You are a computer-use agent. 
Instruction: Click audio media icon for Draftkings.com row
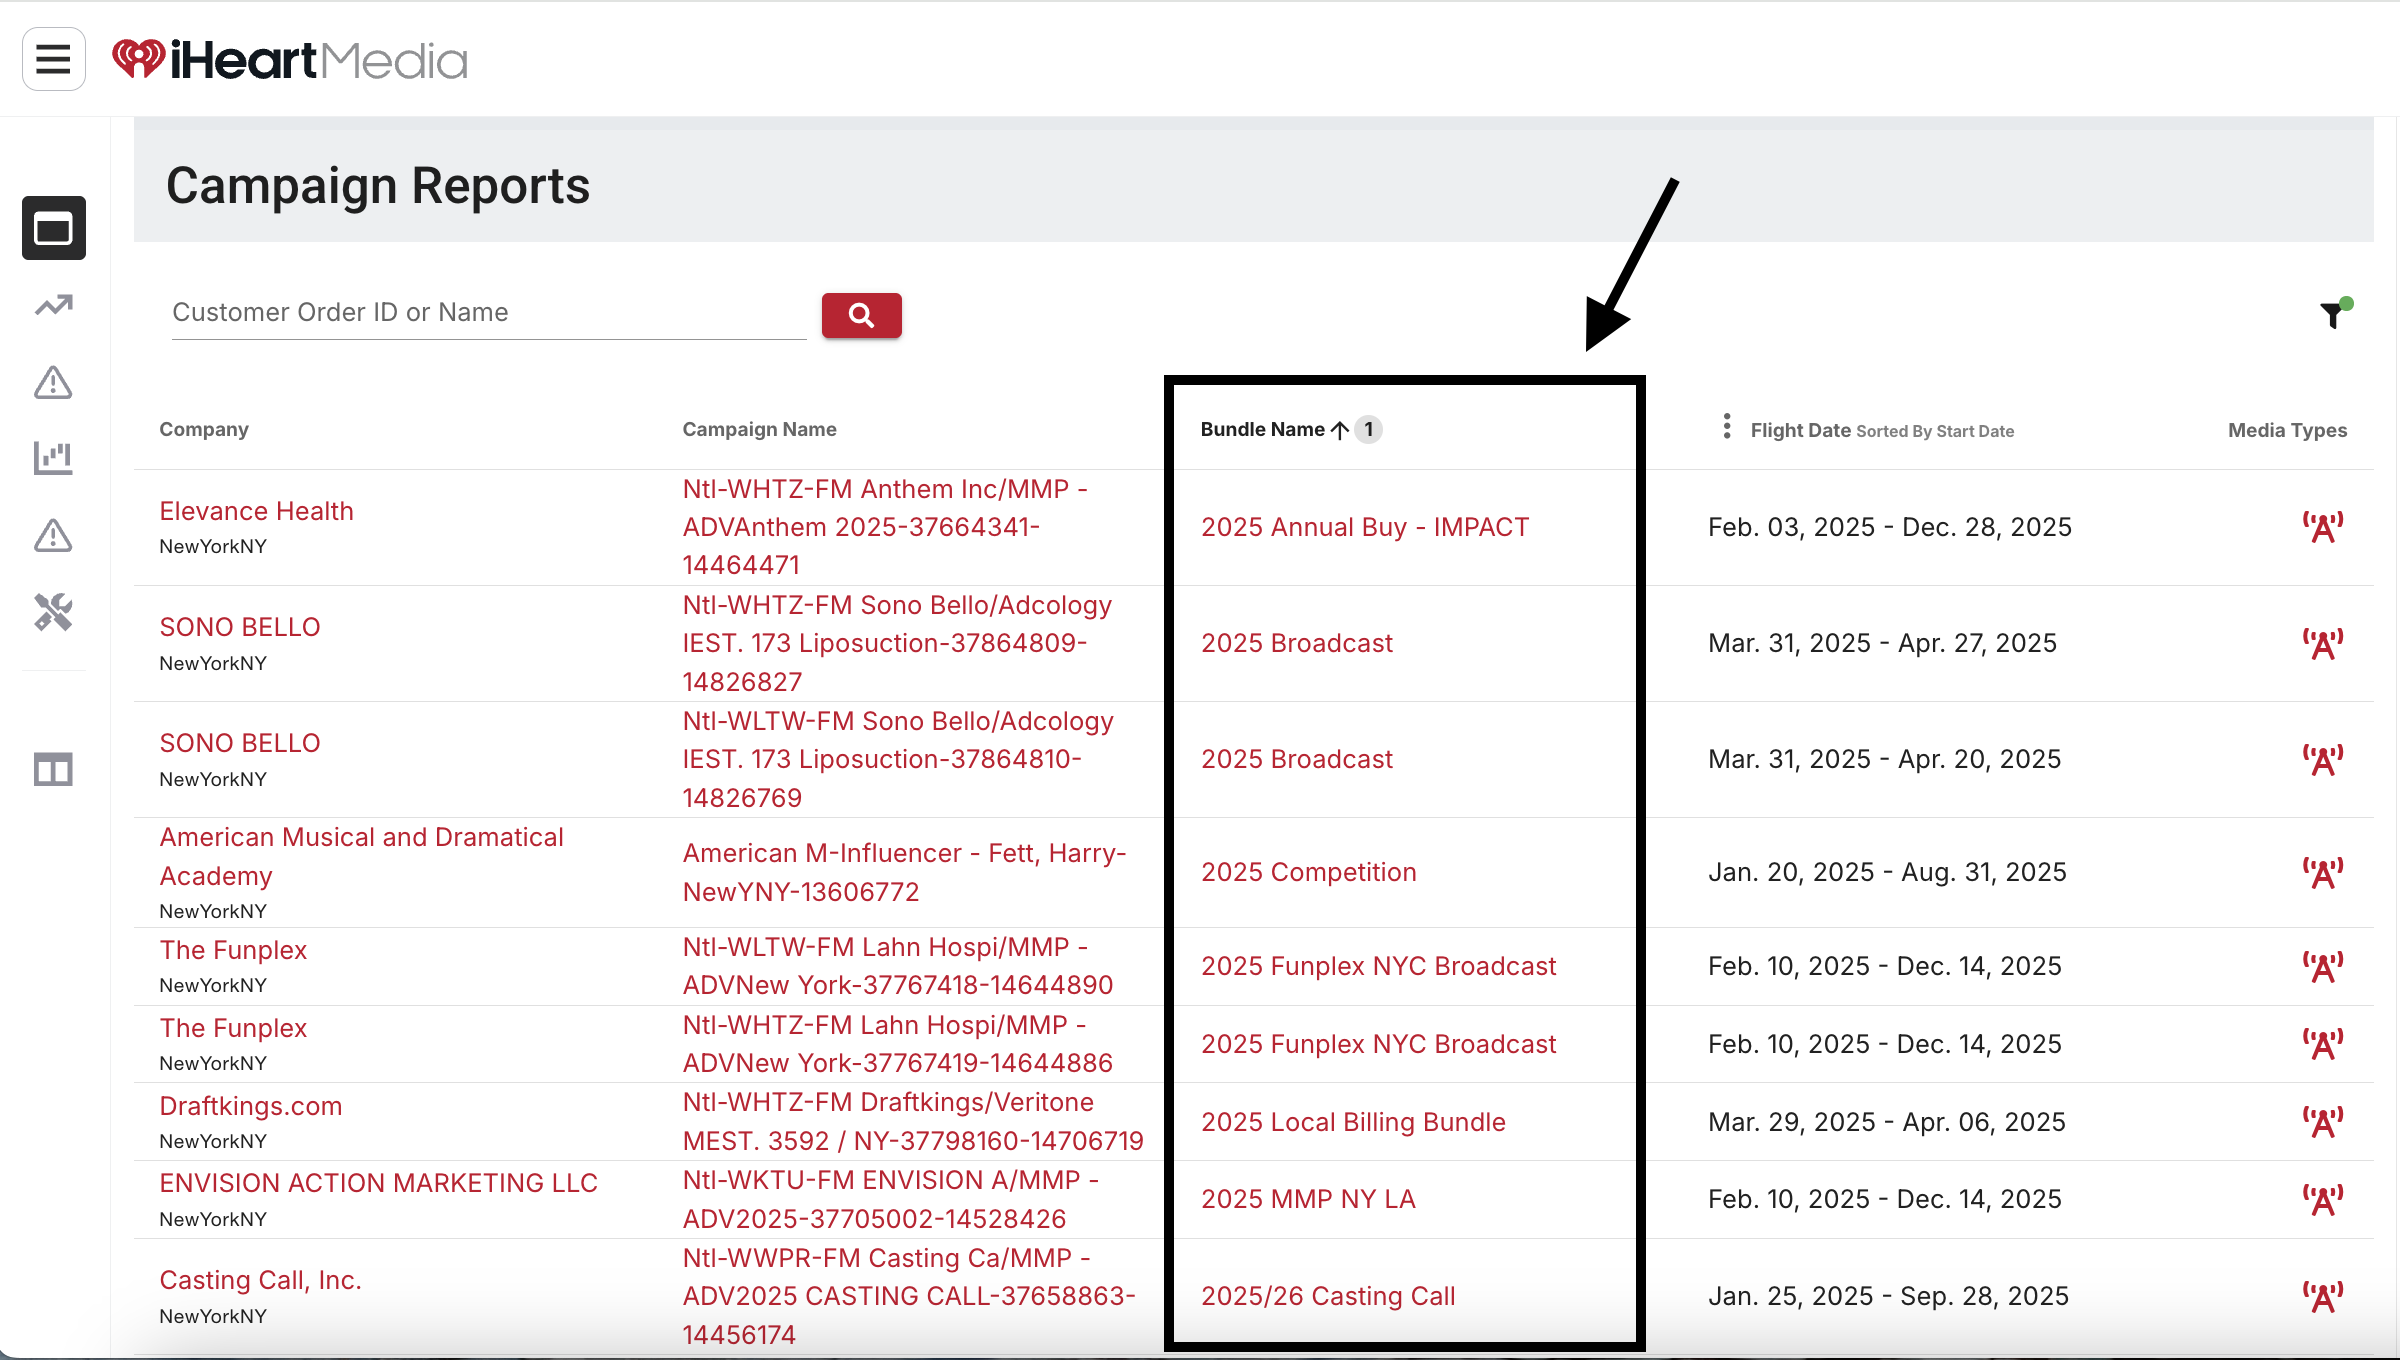[2323, 1122]
